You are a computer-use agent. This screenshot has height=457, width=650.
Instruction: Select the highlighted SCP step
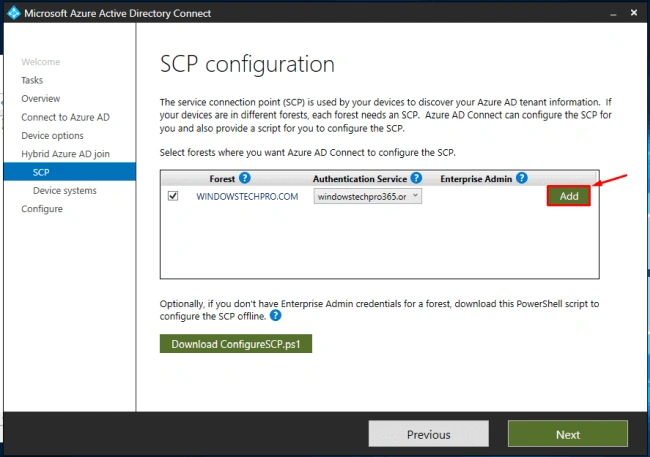pos(70,172)
